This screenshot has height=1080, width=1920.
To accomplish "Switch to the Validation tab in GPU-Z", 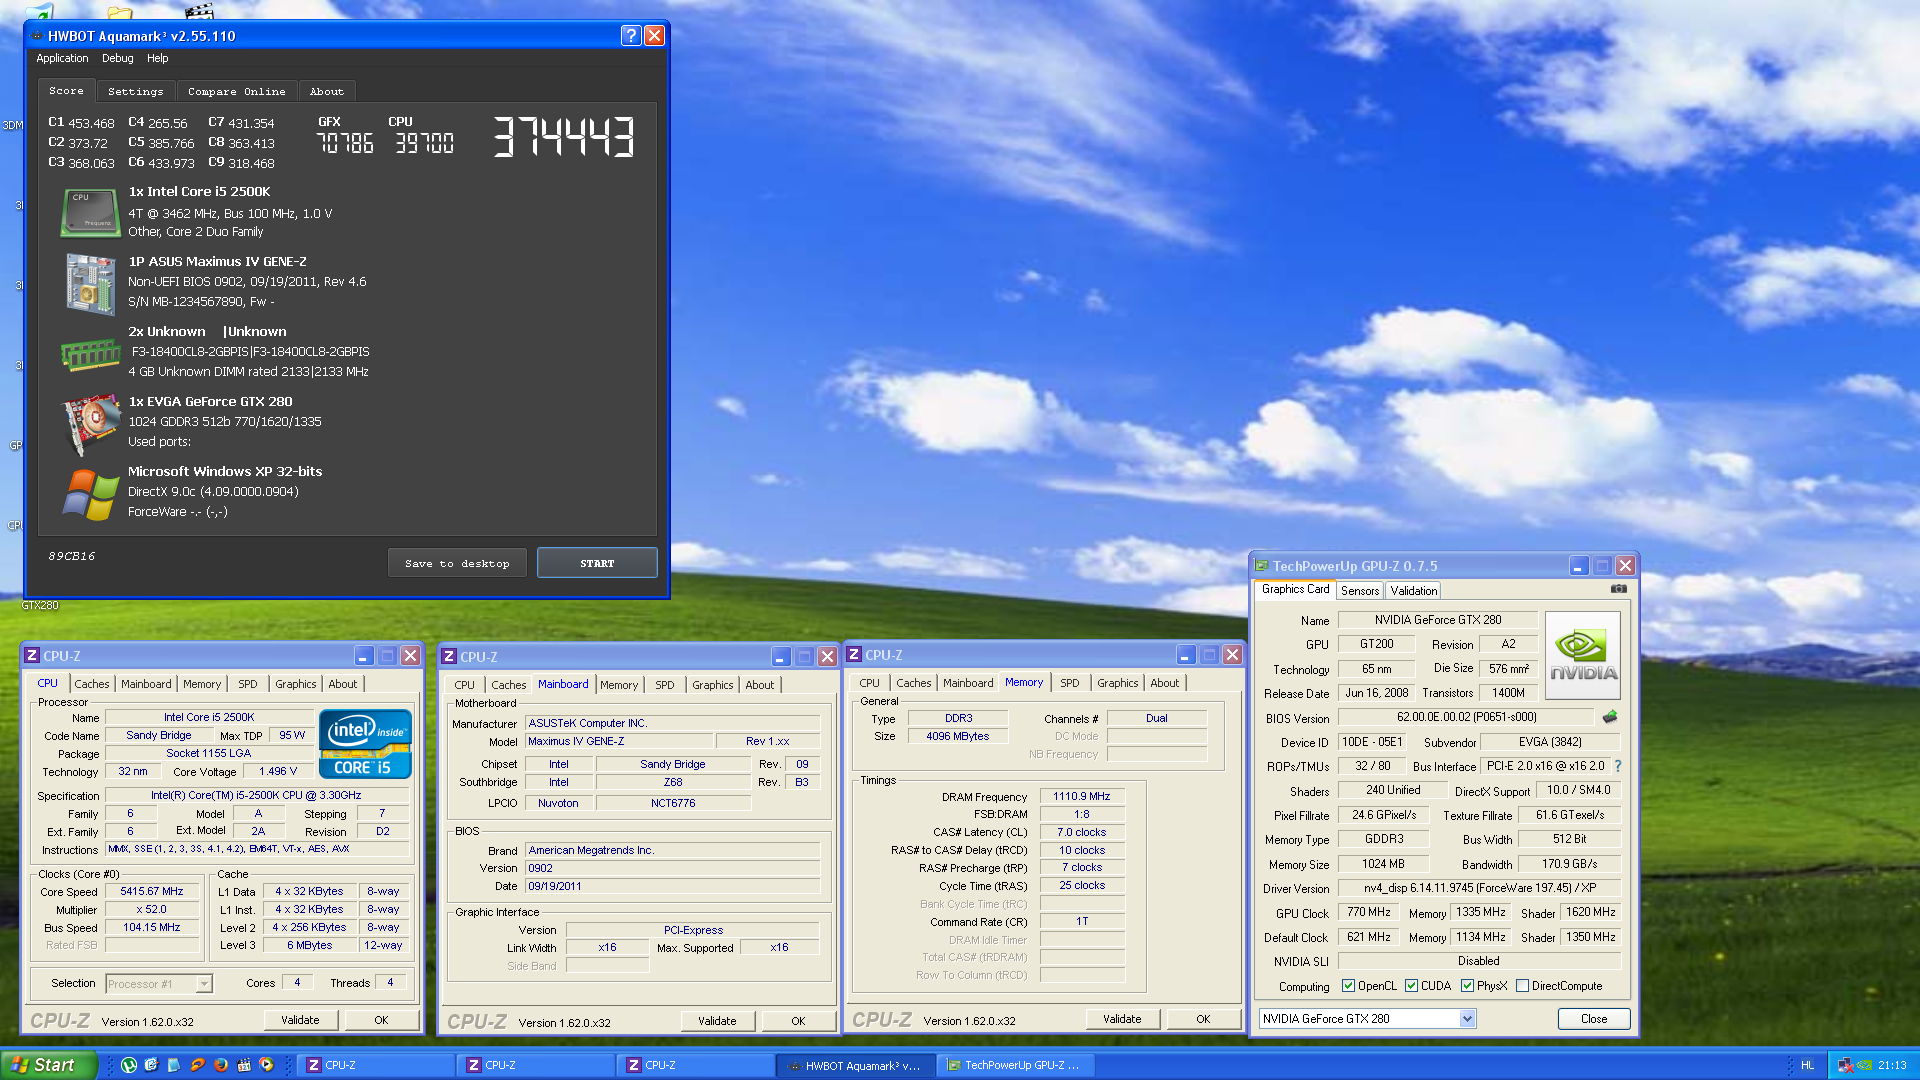I will pyautogui.click(x=1413, y=591).
